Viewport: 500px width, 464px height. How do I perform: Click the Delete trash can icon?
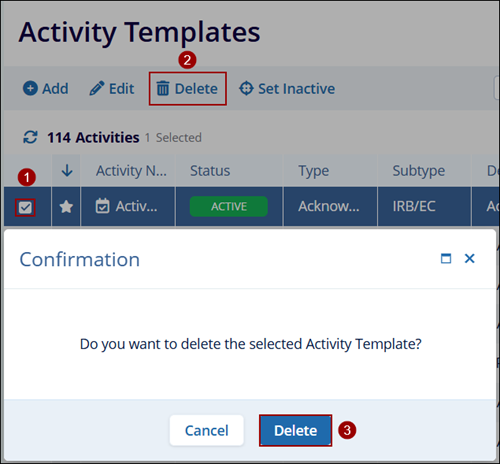coord(163,89)
